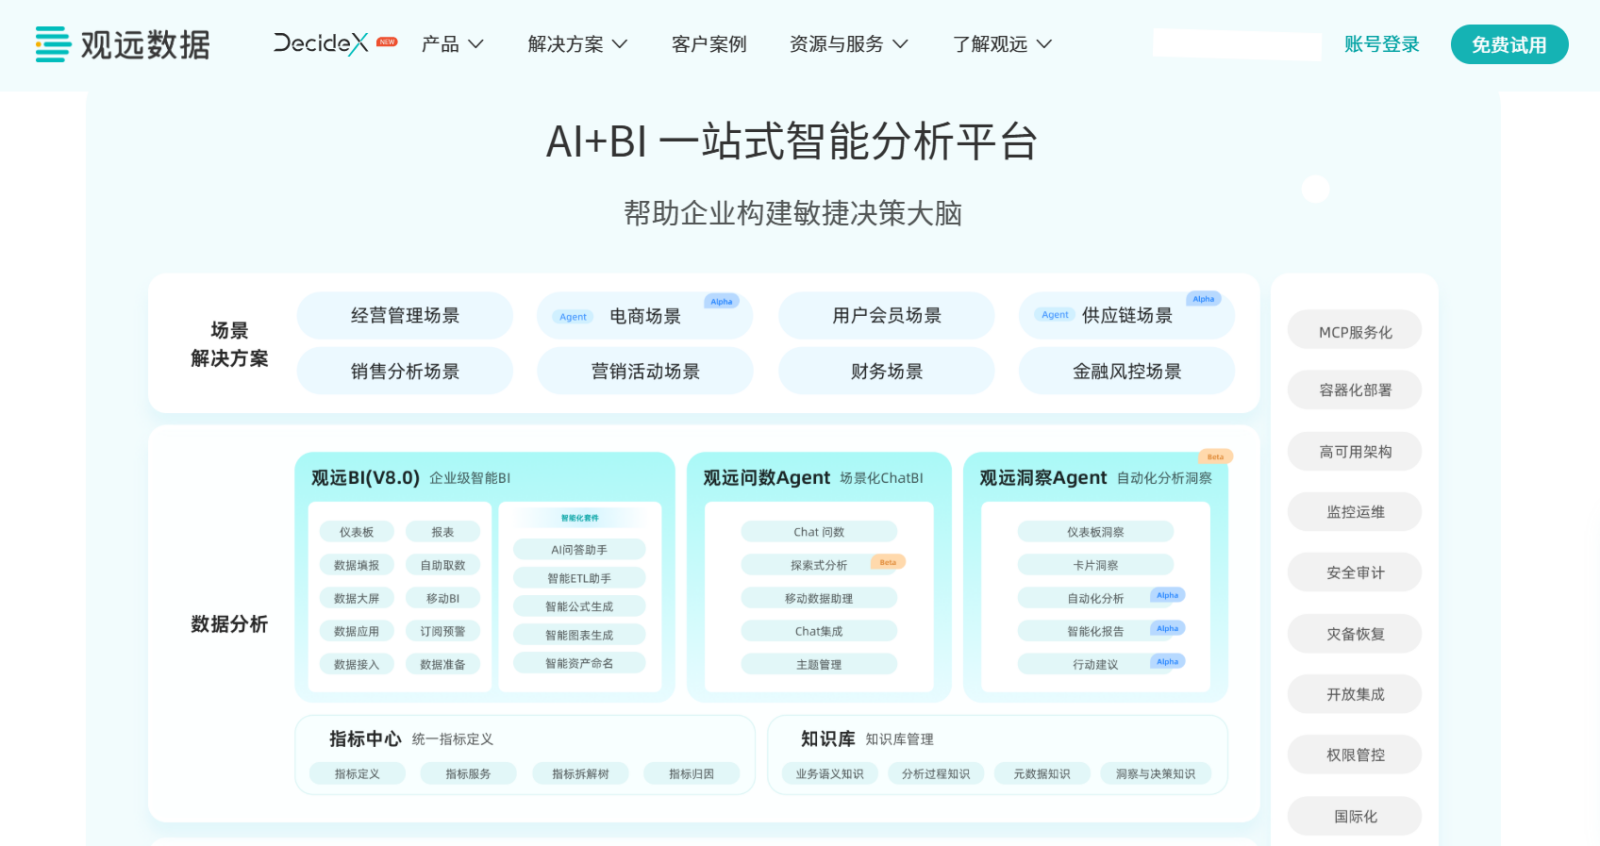Click the 订阅预警 feature tag
The height and width of the screenshot is (846, 1600).
pyautogui.click(x=443, y=631)
